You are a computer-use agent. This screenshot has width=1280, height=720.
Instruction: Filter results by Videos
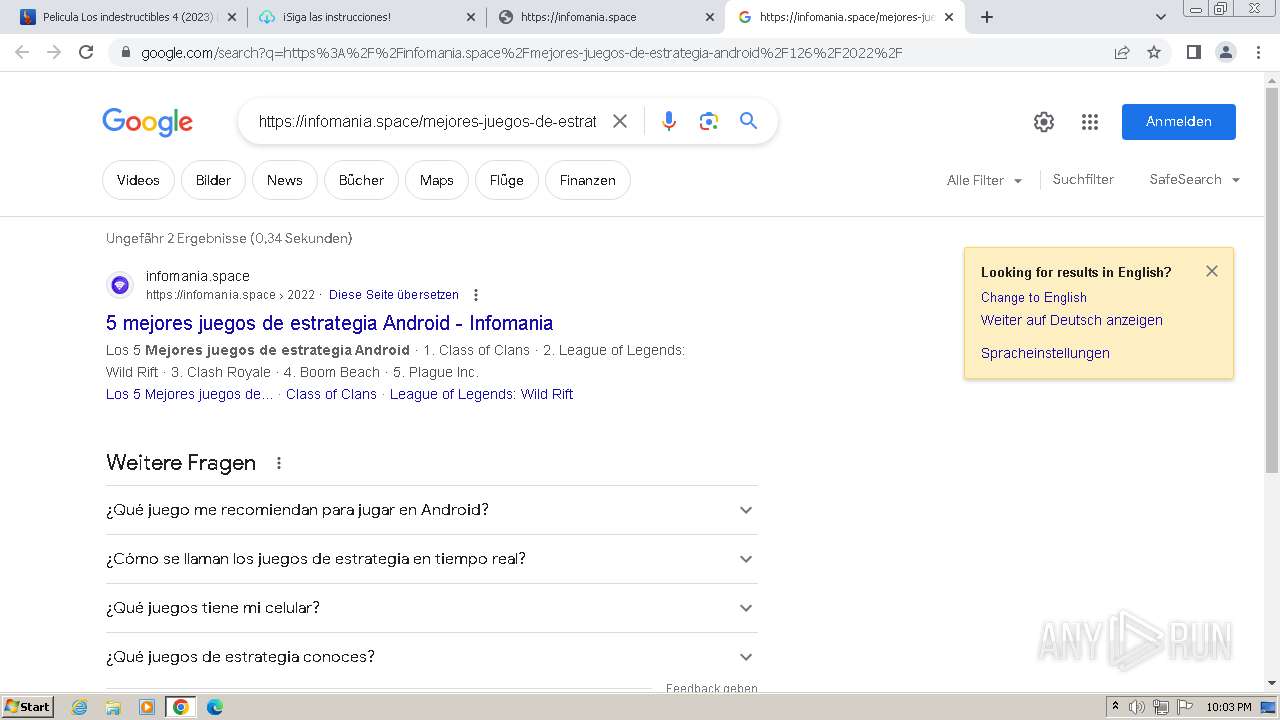(138, 180)
